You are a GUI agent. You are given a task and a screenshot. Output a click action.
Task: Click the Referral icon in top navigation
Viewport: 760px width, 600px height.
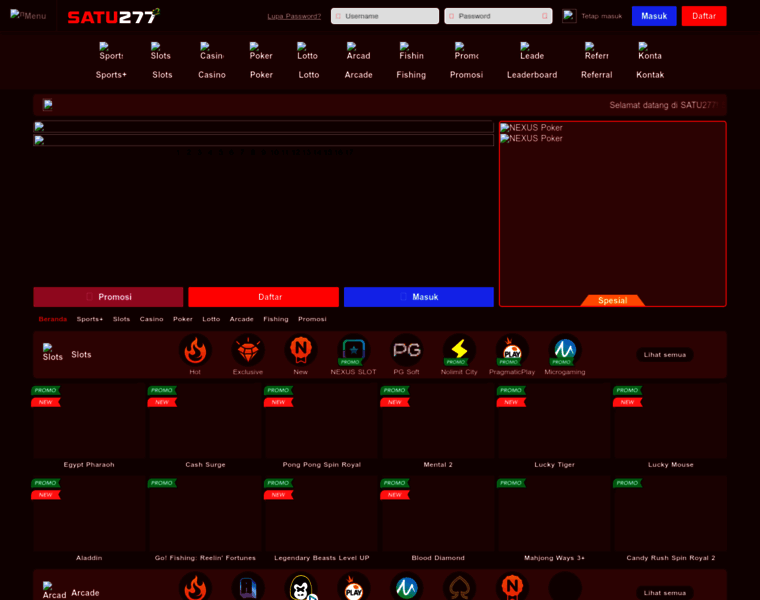(x=596, y=51)
